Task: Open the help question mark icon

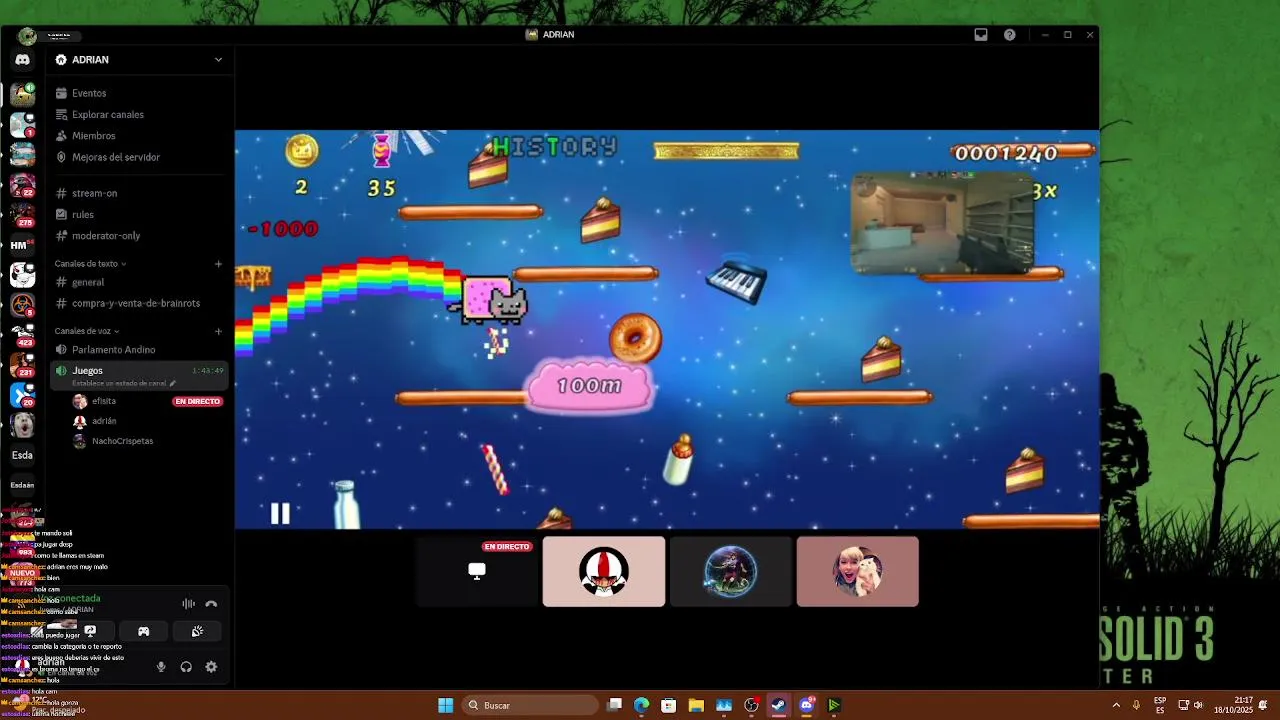Action: [x=1010, y=35]
